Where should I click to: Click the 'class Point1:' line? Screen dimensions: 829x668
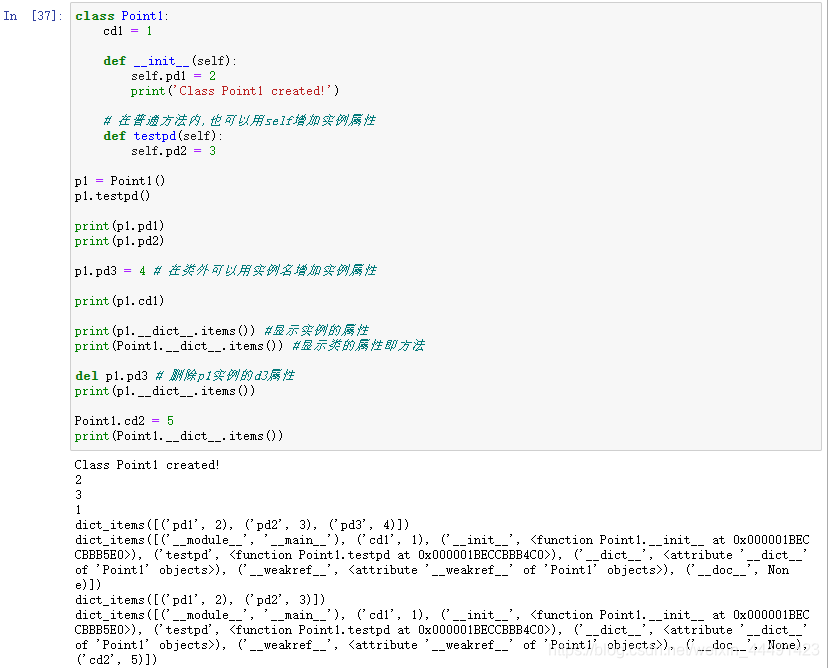pos(122,16)
